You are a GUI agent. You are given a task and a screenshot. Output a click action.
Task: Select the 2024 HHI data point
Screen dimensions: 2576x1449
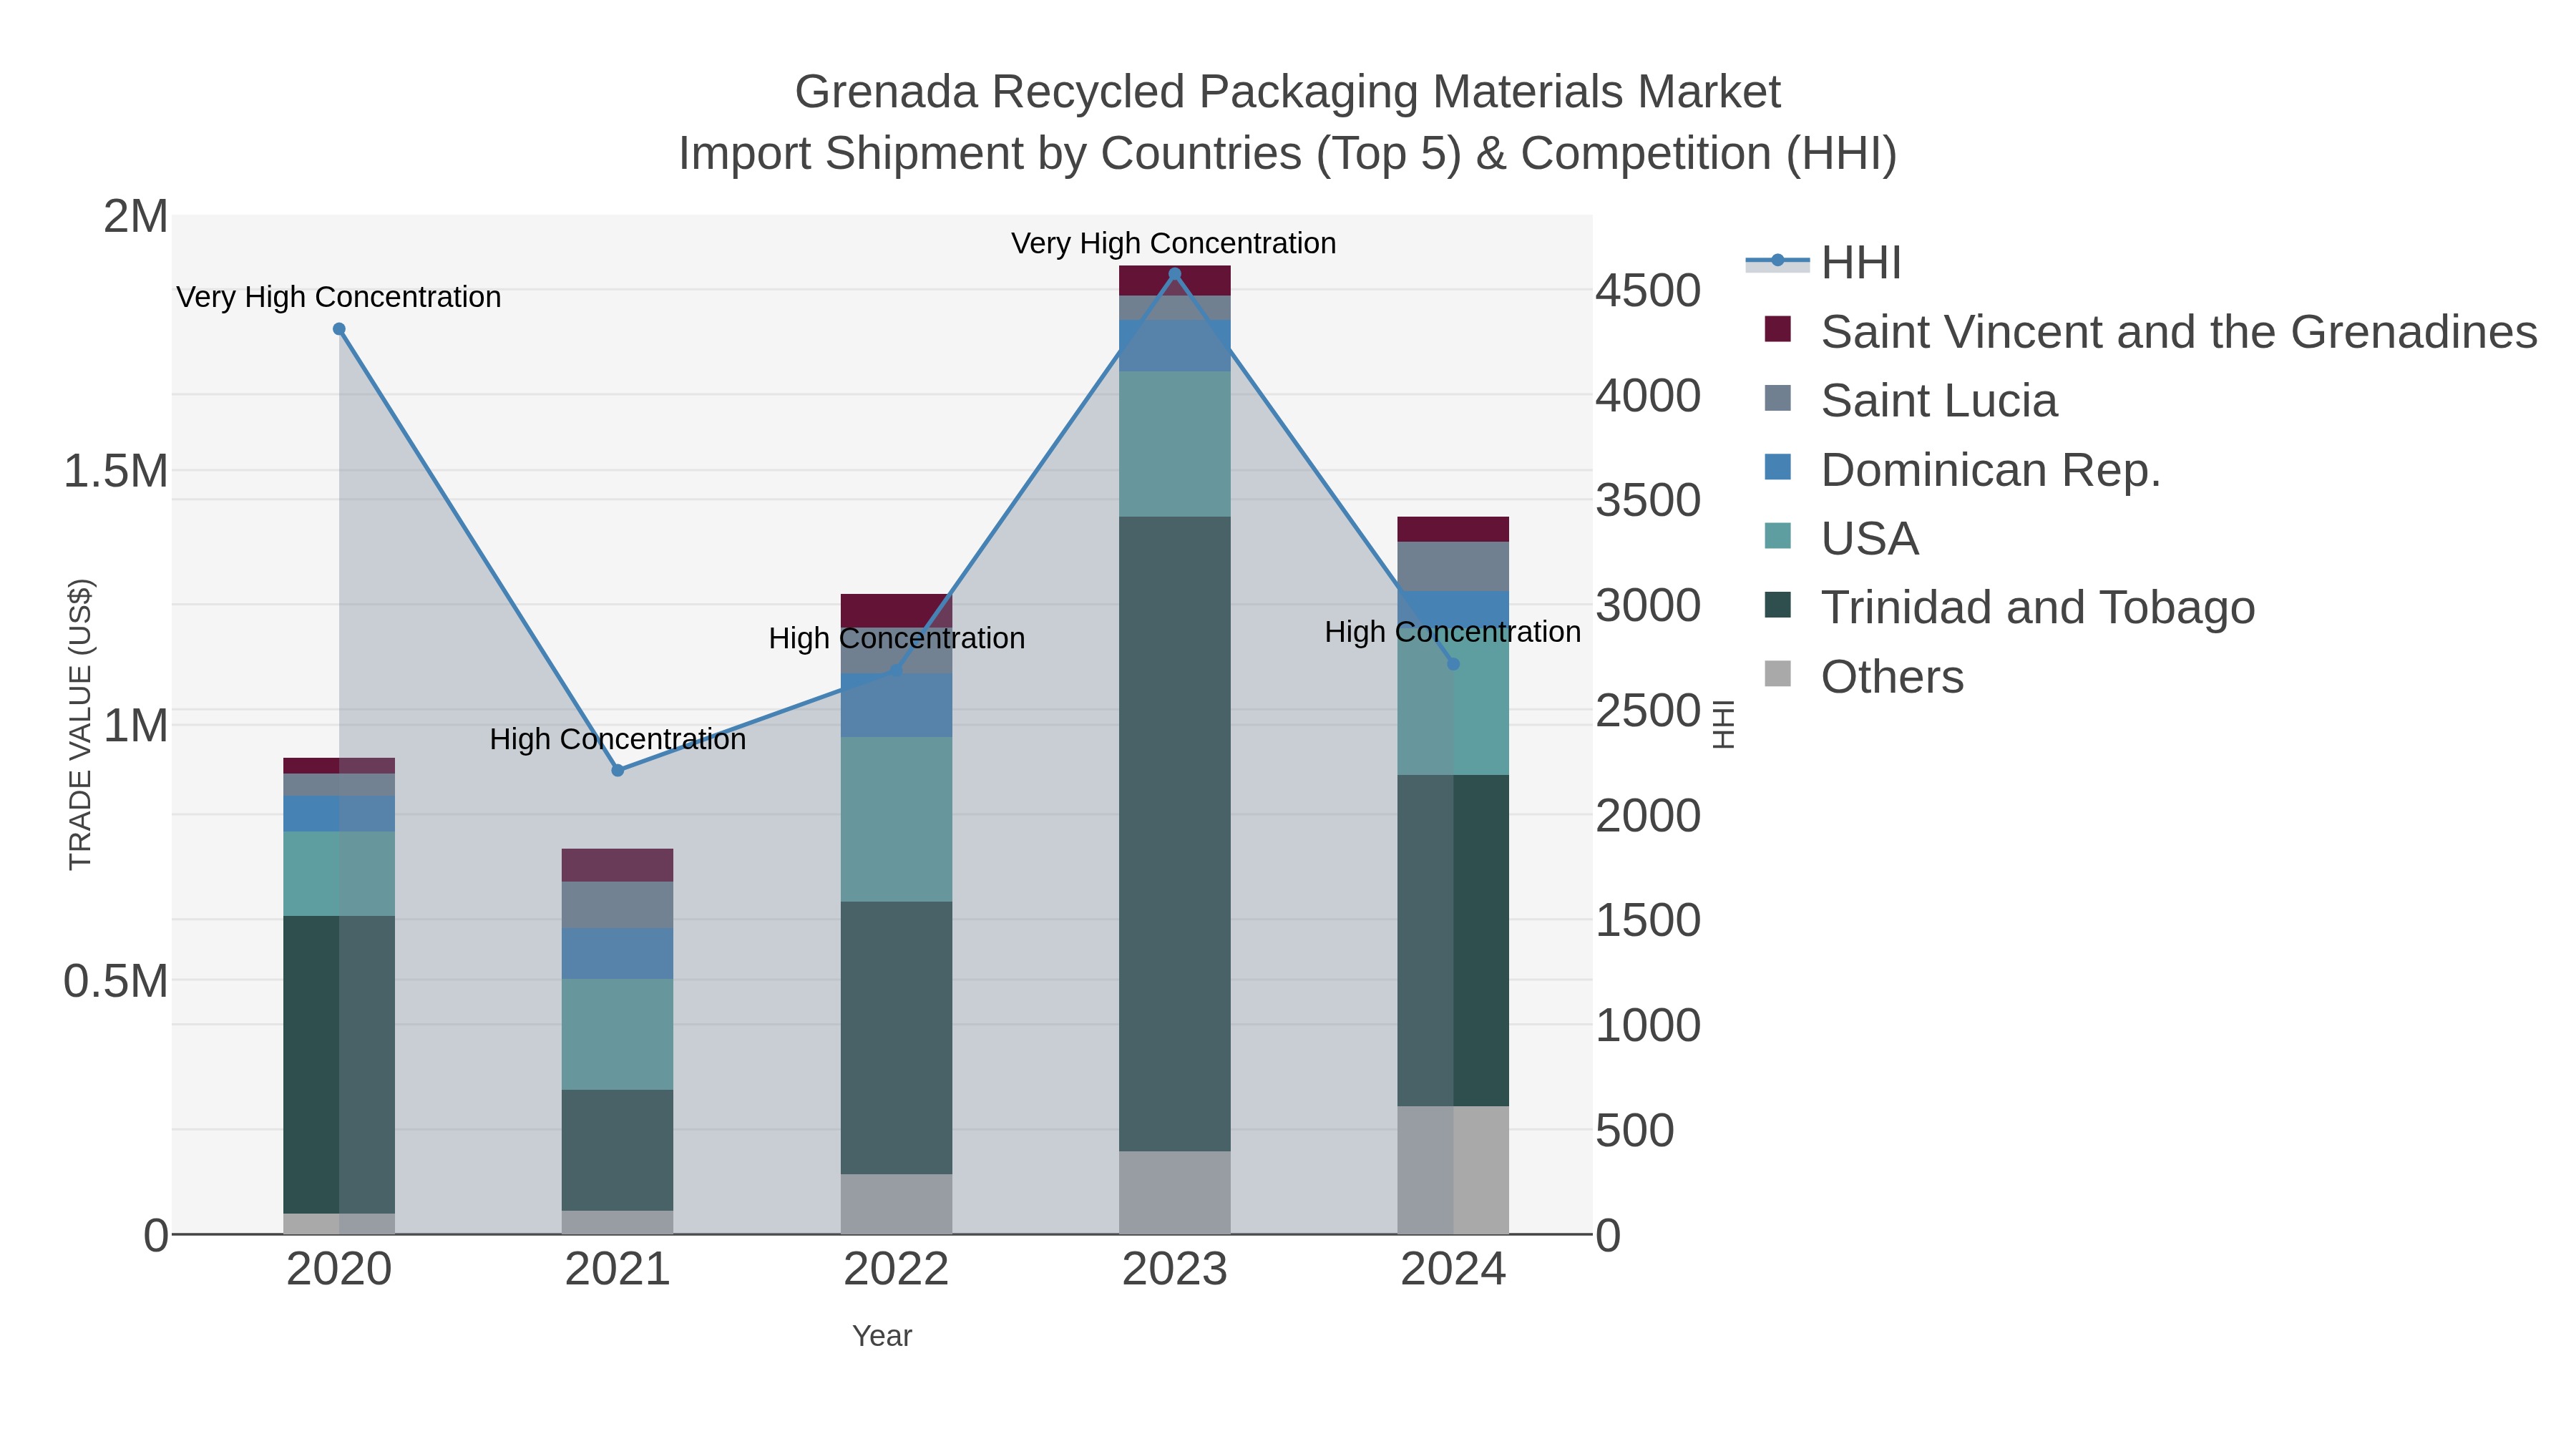point(1454,664)
